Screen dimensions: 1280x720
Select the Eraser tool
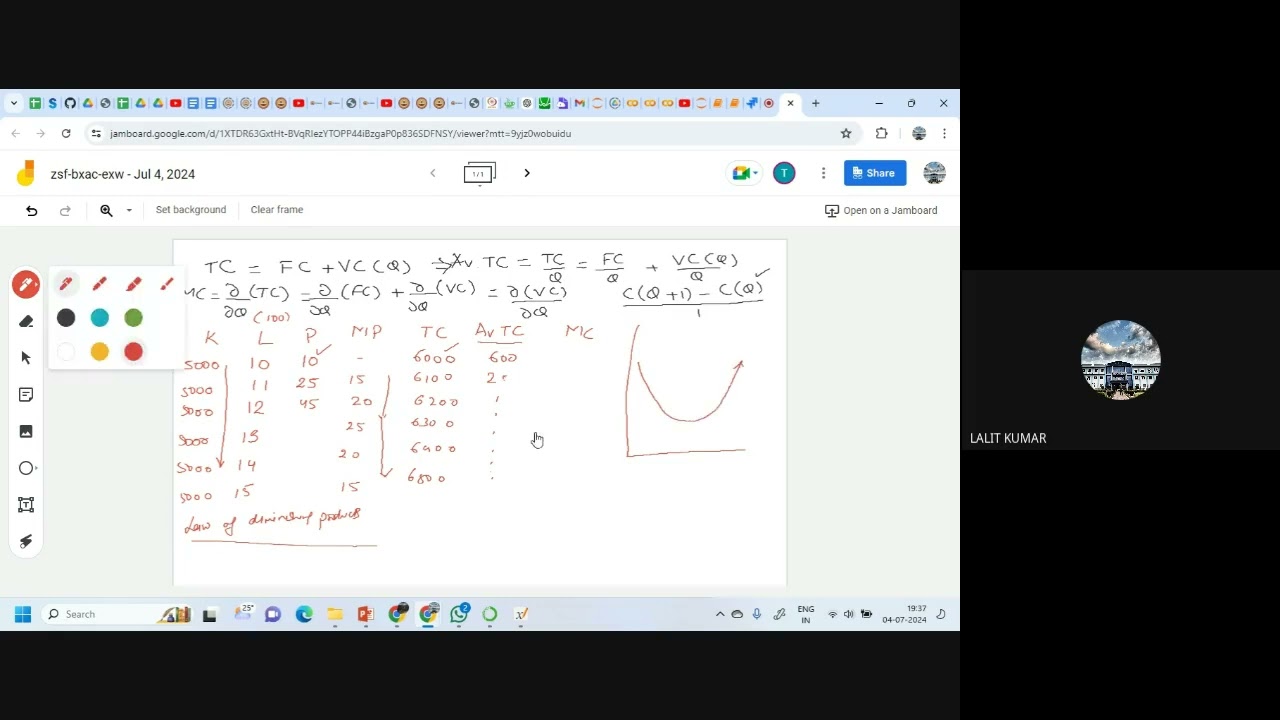click(x=26, y=321)
